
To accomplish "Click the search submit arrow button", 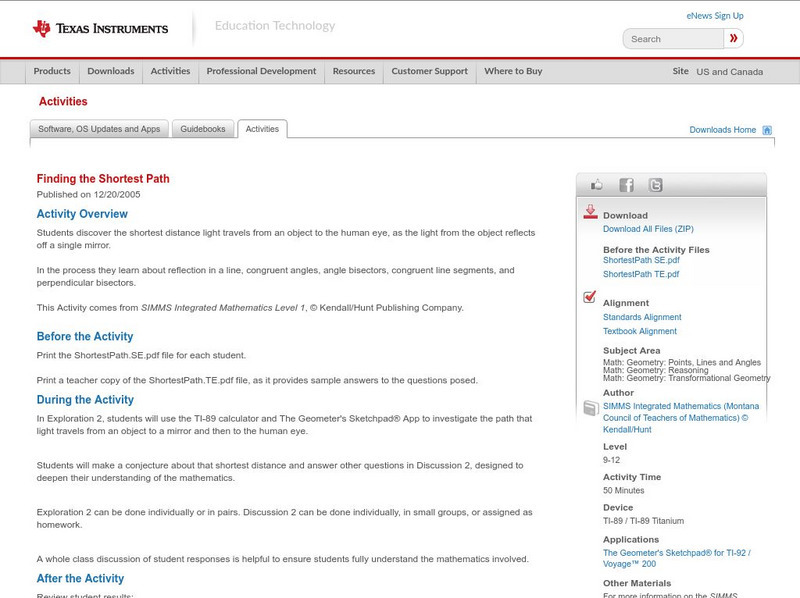I will (x=734, y=38).
